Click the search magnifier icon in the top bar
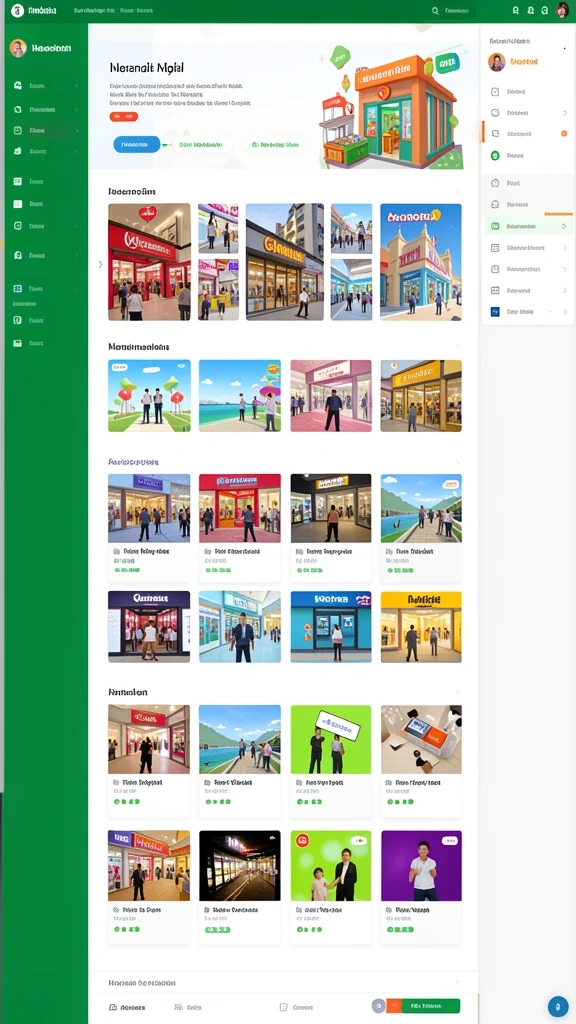The image size is (576, 1024). coord(436,11)
